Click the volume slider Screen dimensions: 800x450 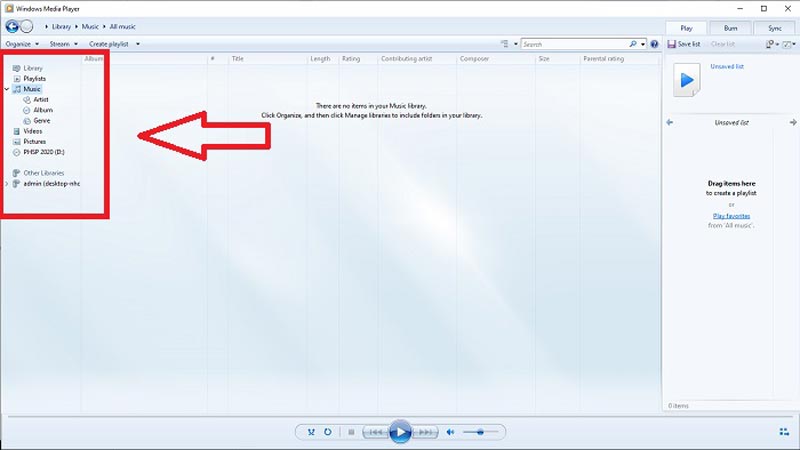pos(480,432)
